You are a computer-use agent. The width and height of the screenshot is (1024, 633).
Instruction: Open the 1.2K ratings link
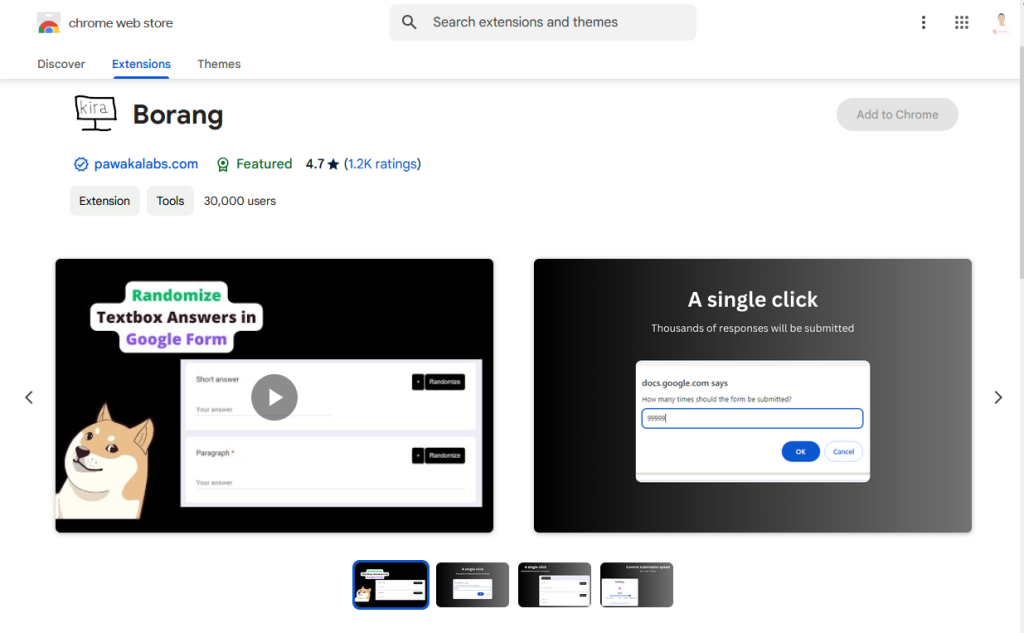(x=382, y=164)
